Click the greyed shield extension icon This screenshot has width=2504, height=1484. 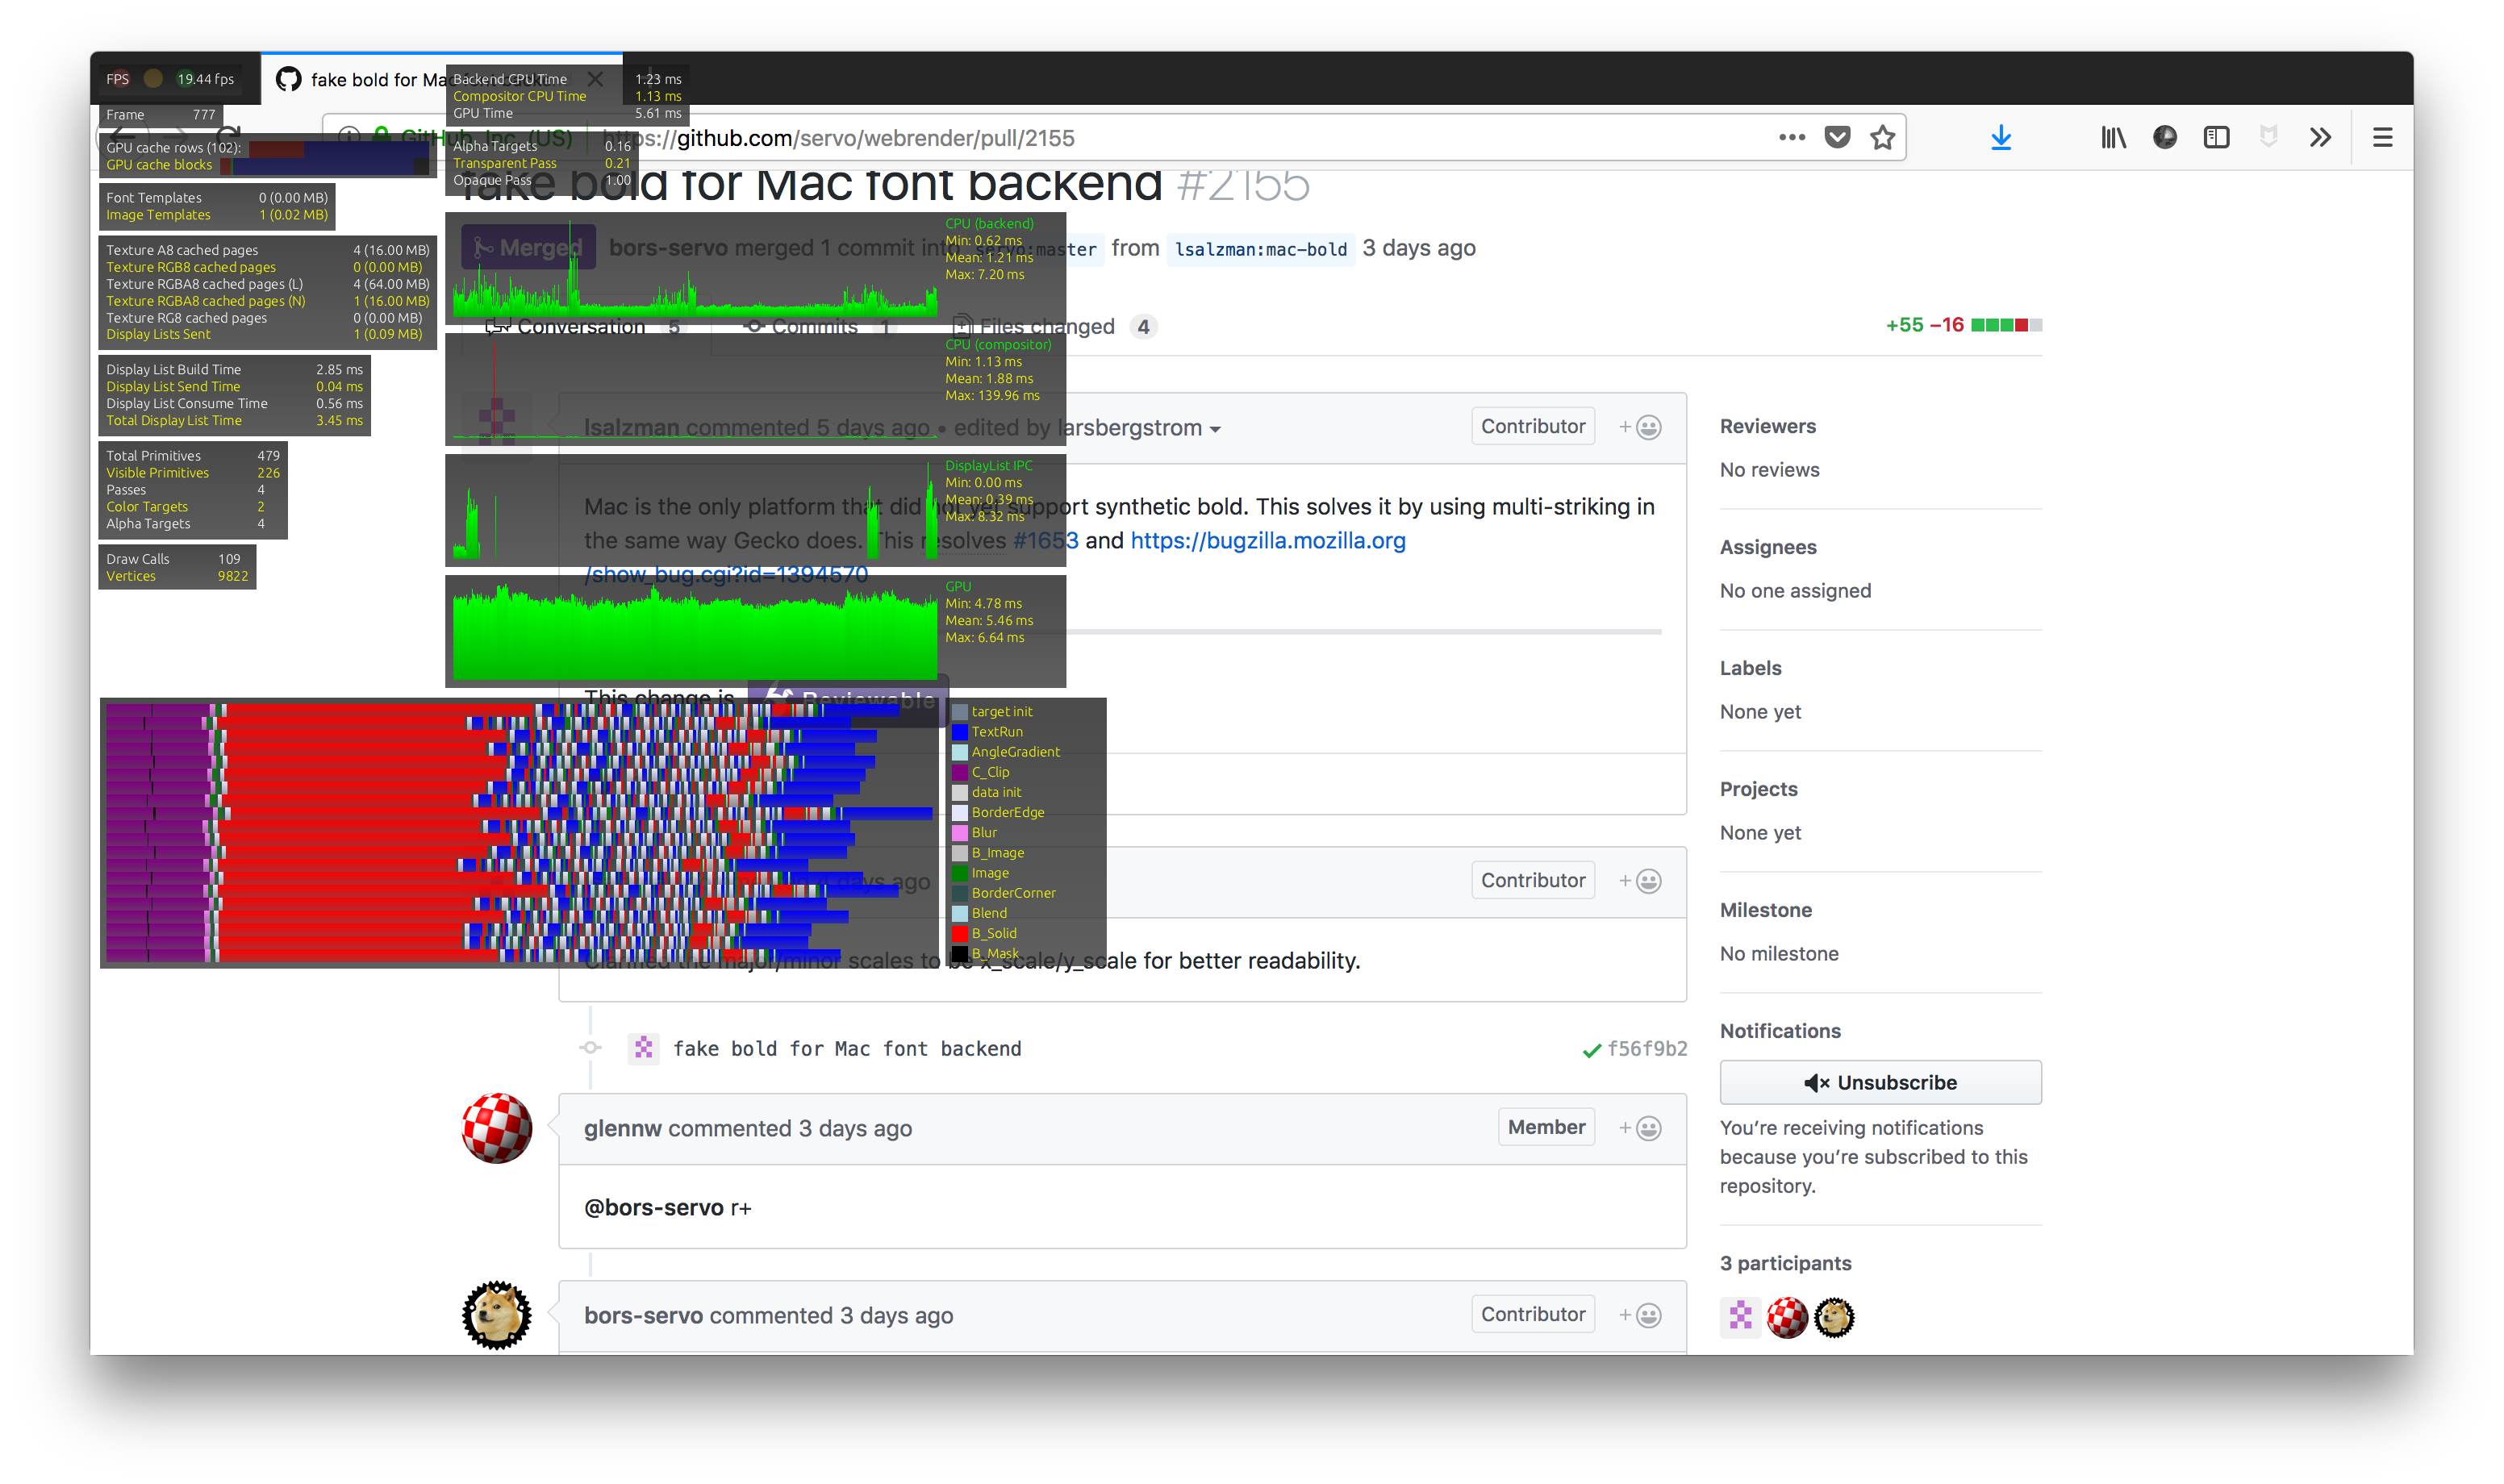pyautogui.click(x=2268, y=137)
